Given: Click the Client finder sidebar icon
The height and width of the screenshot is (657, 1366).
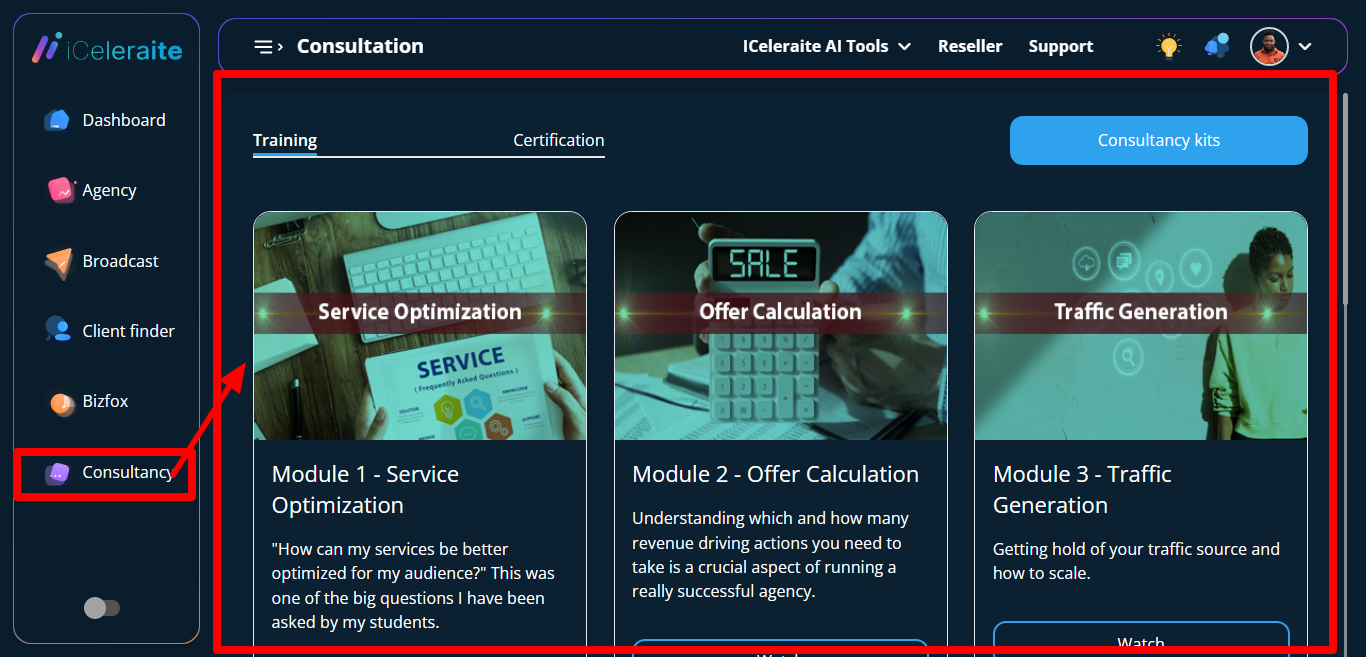Looking at the screenshot, I should point(57,330).
